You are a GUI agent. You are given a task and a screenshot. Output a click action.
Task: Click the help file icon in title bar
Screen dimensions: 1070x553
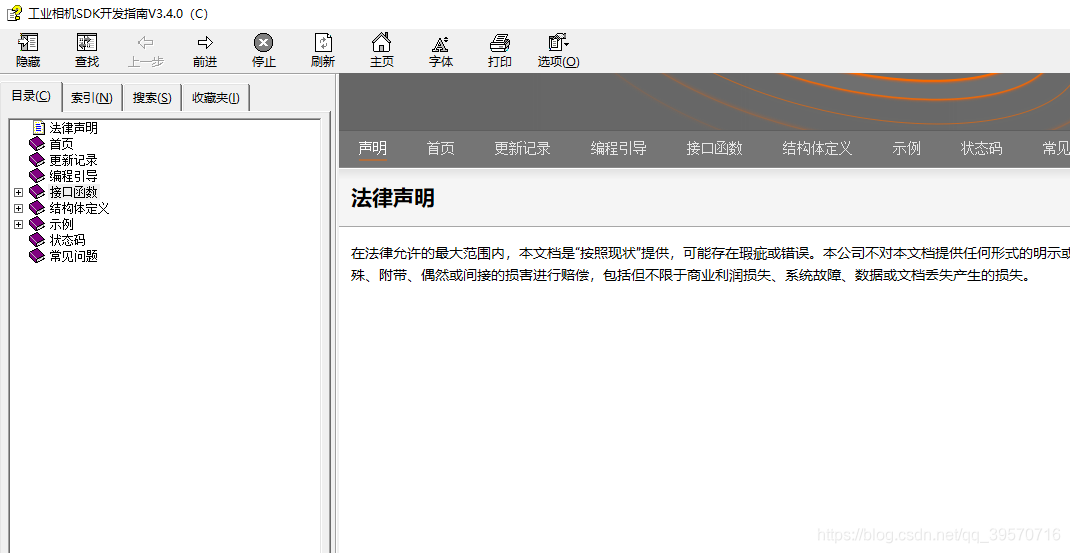click(x=14, y=13)
